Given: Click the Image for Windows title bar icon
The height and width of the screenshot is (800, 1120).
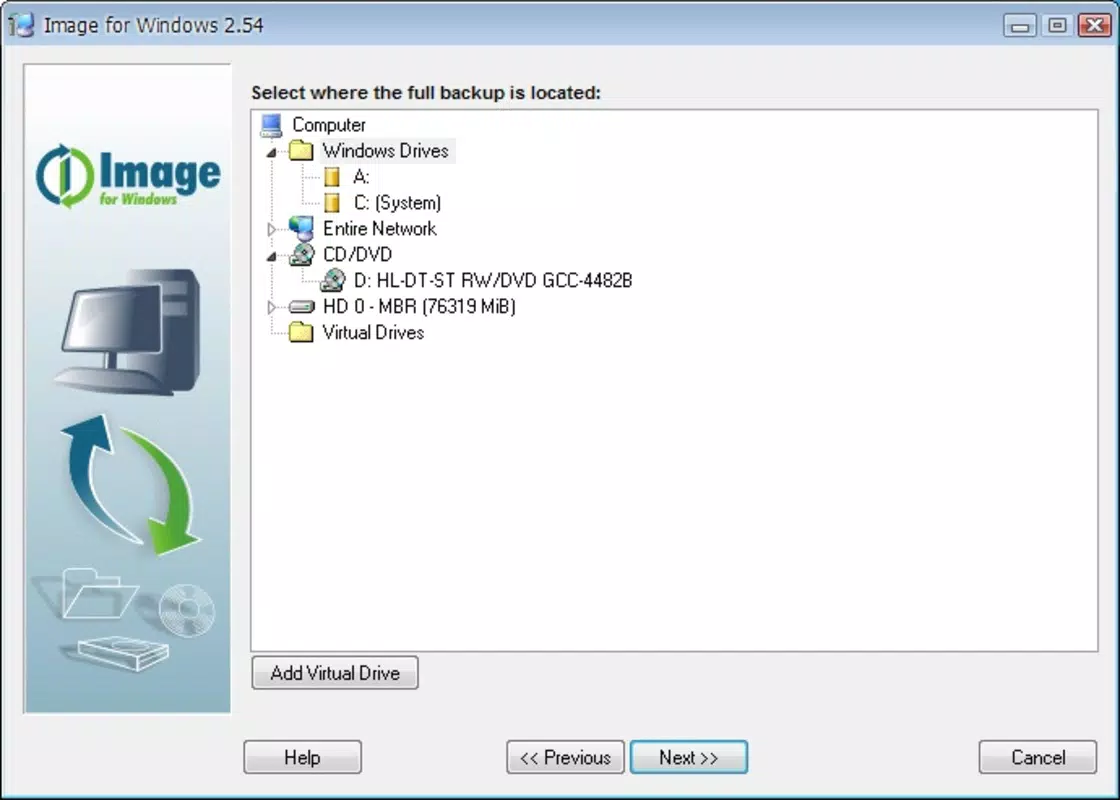Looking at the screenshot, I should (21, 25).
